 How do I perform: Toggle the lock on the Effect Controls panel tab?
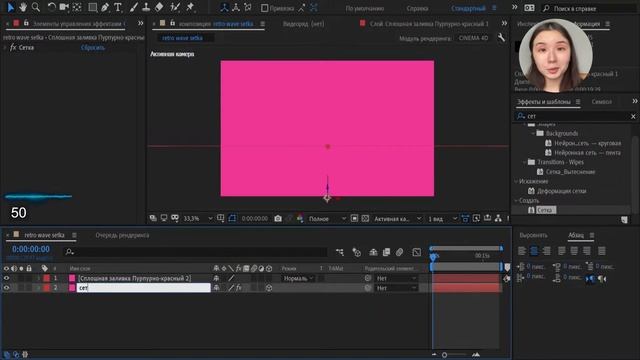click(x=26, y=23)
